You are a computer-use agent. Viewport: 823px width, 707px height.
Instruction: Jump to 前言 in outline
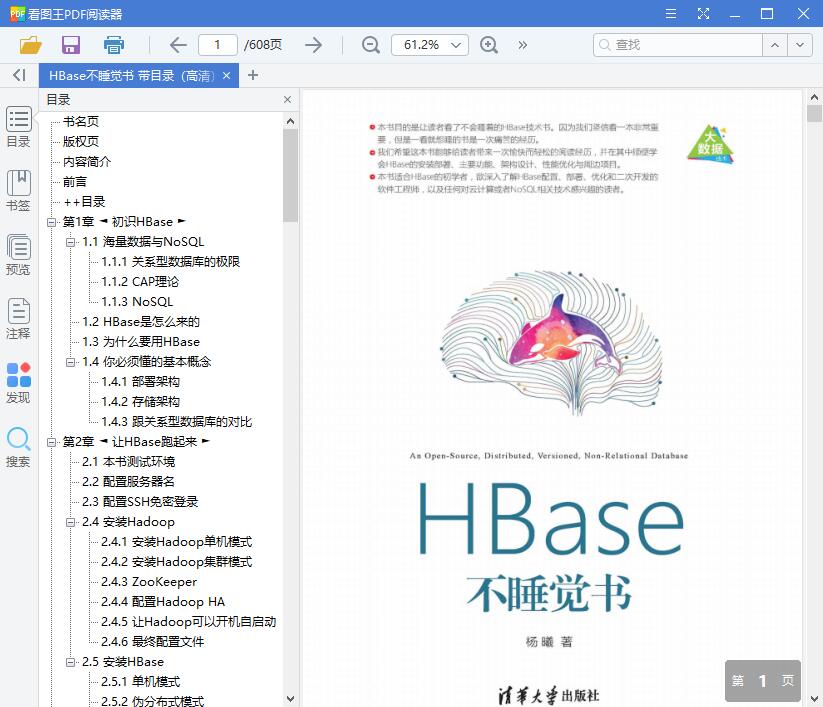(75, 182)
